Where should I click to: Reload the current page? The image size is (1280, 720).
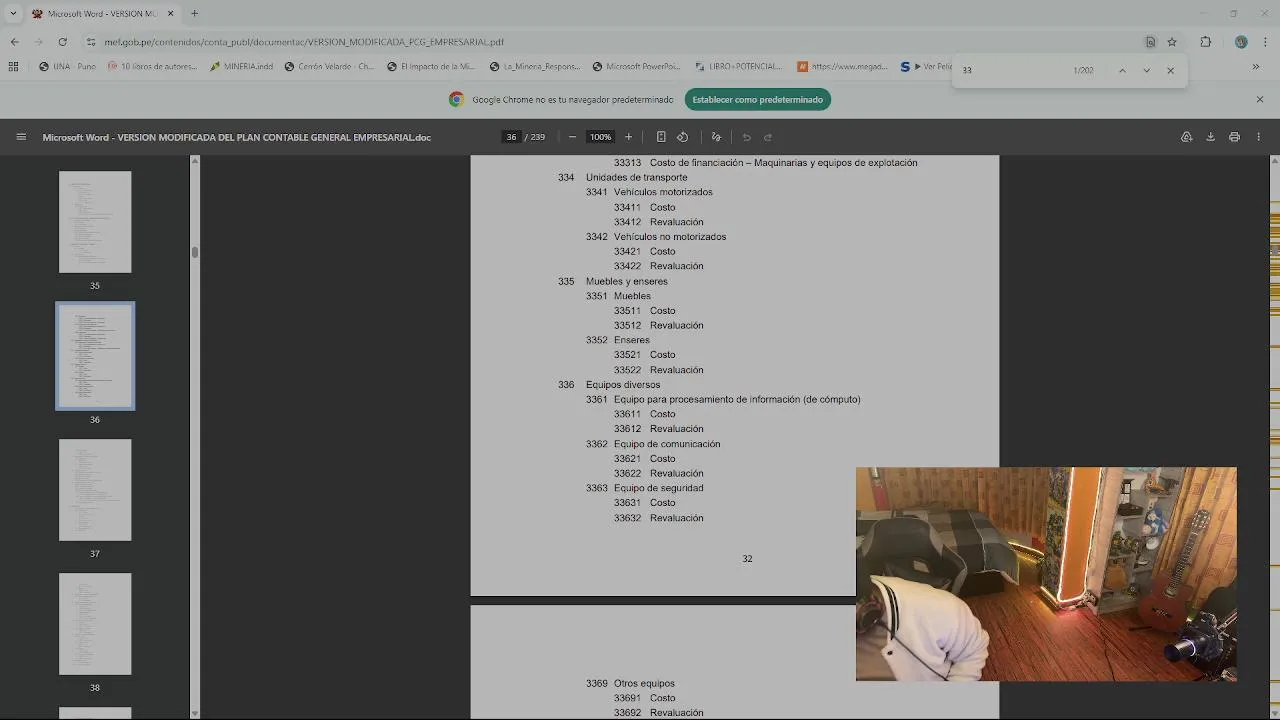[x=62, y=42]
